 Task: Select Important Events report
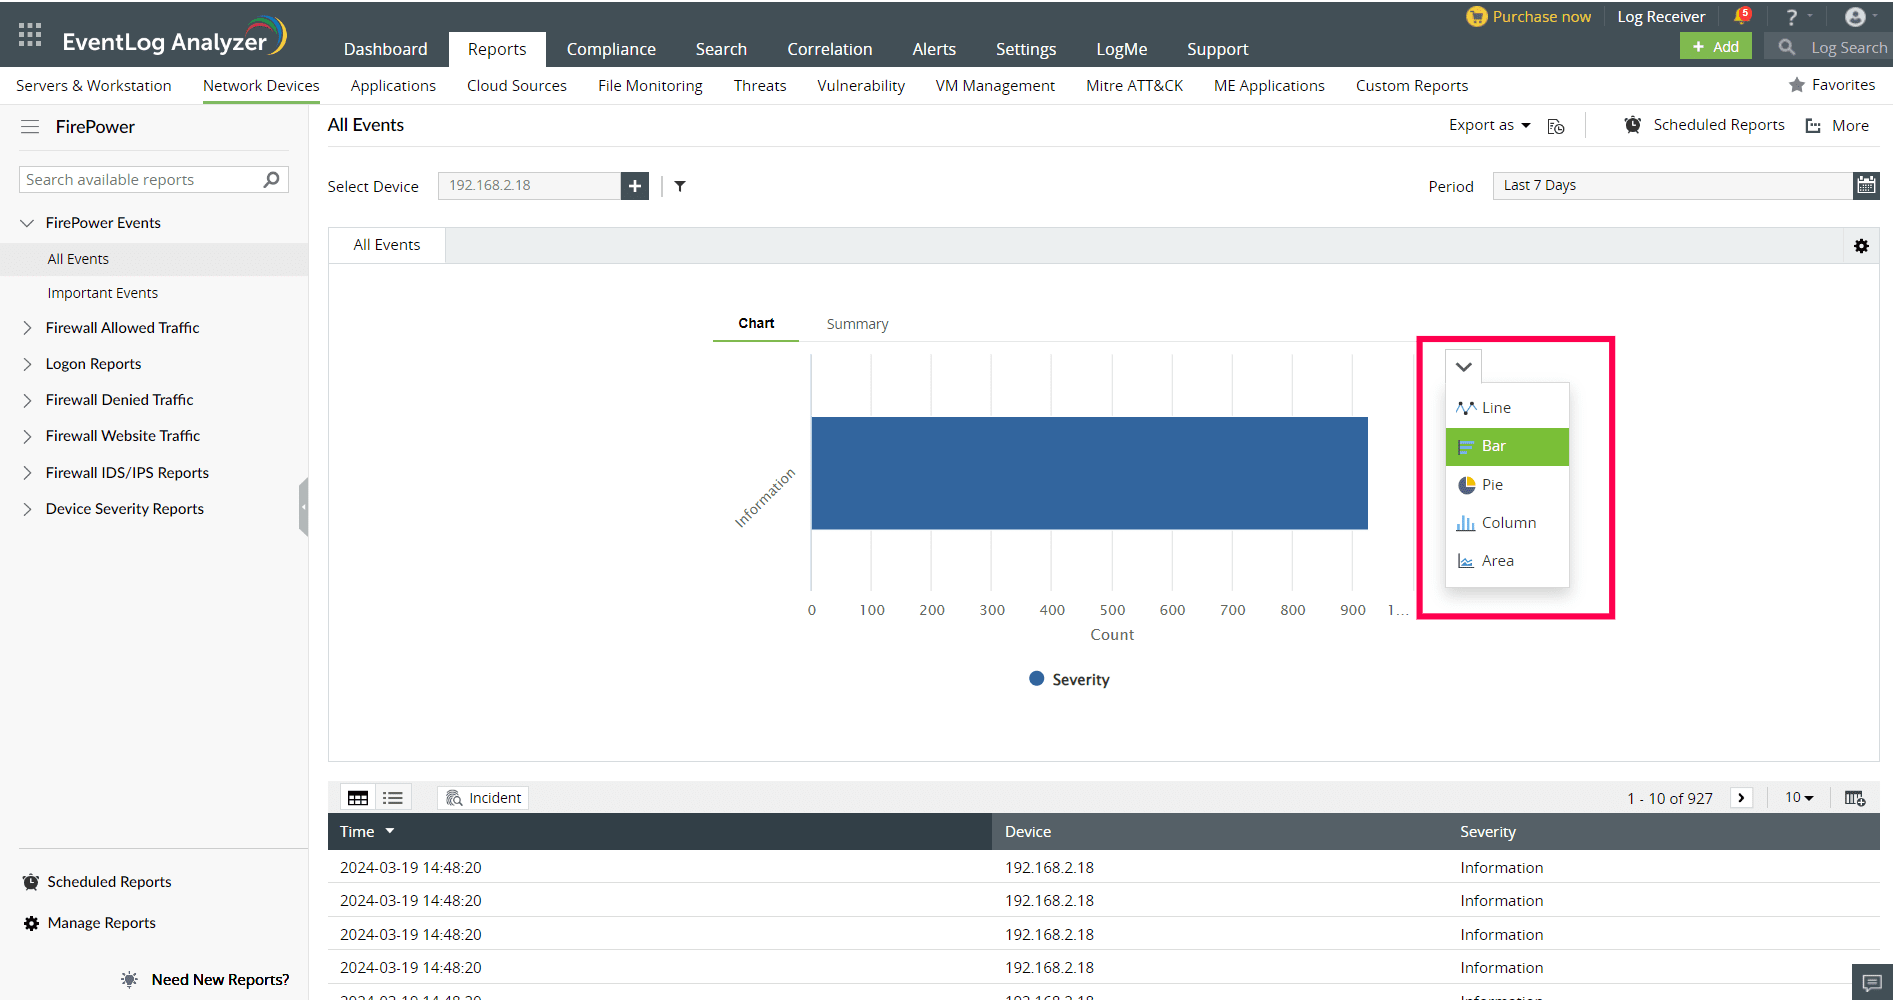(x=103, y=293)
